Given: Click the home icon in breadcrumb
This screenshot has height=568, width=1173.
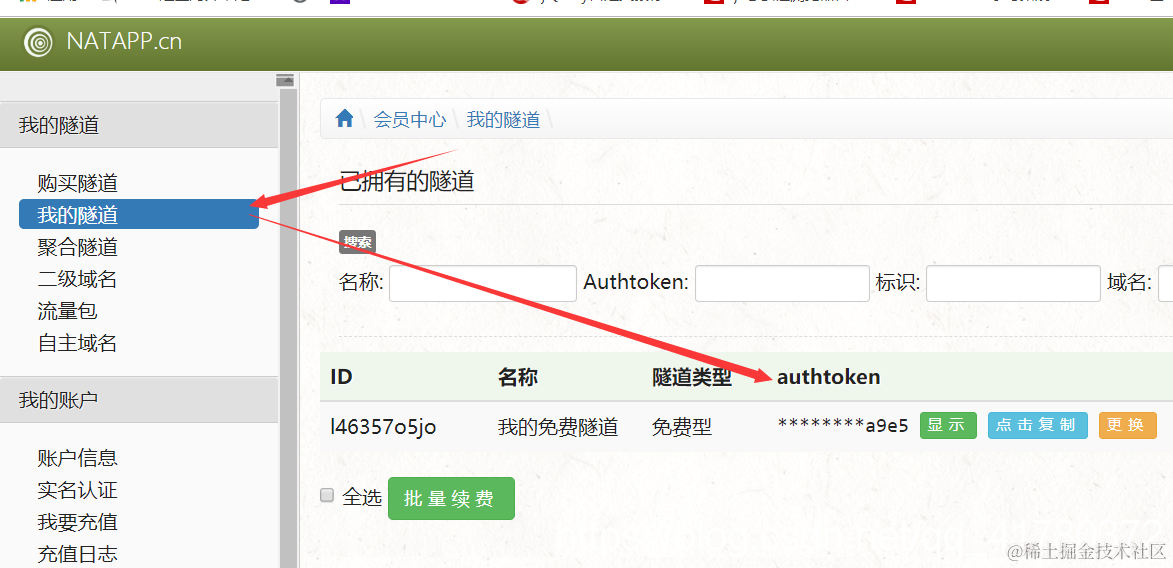Looking at the screenshot, I should 344,118.
